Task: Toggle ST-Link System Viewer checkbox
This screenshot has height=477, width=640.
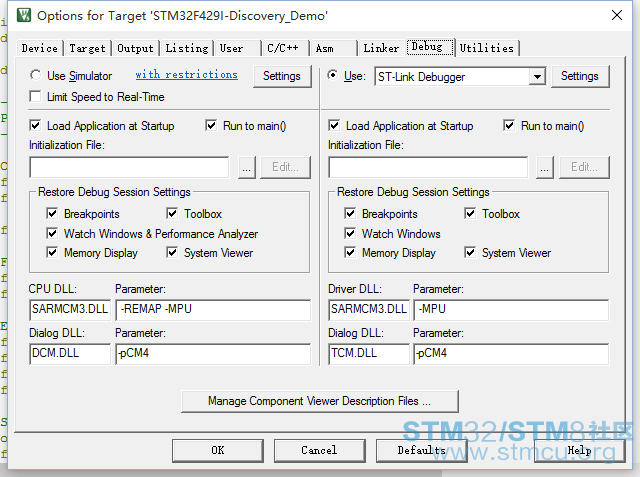Action: point(470,252)
